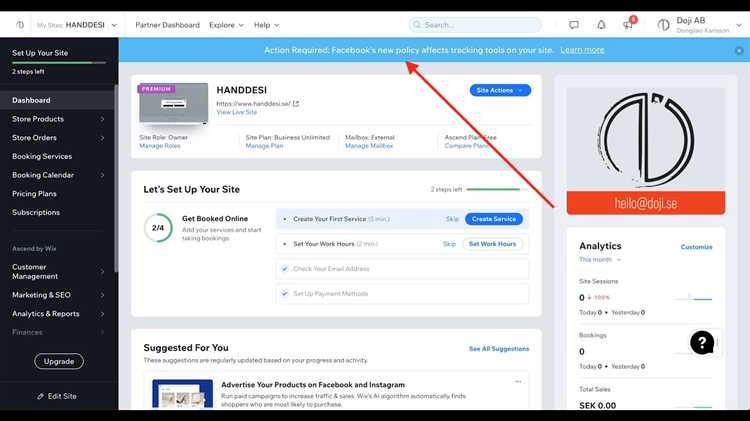Image resolution: width=750 pixels, height=421 pixels.
Task: Open the announcements megaphone icon with badge
Action: [629, 24]
